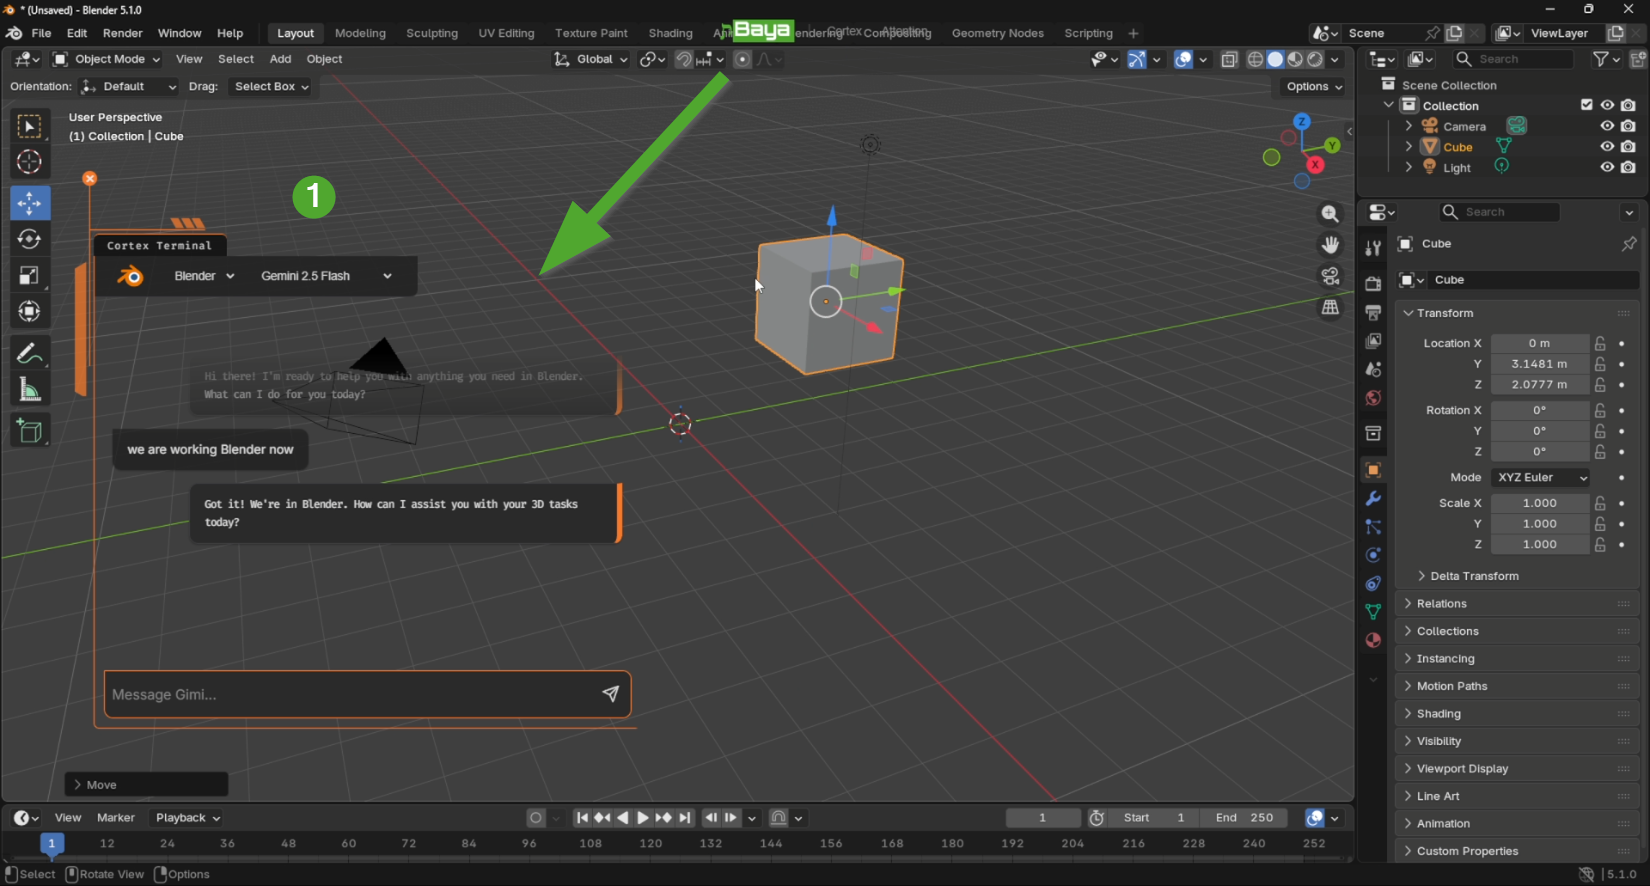The height and width of the screenshot is (886, 1650).
Task: Open the Global orientation dropdown
Action: pyautogui.click(x=591, y=59)
